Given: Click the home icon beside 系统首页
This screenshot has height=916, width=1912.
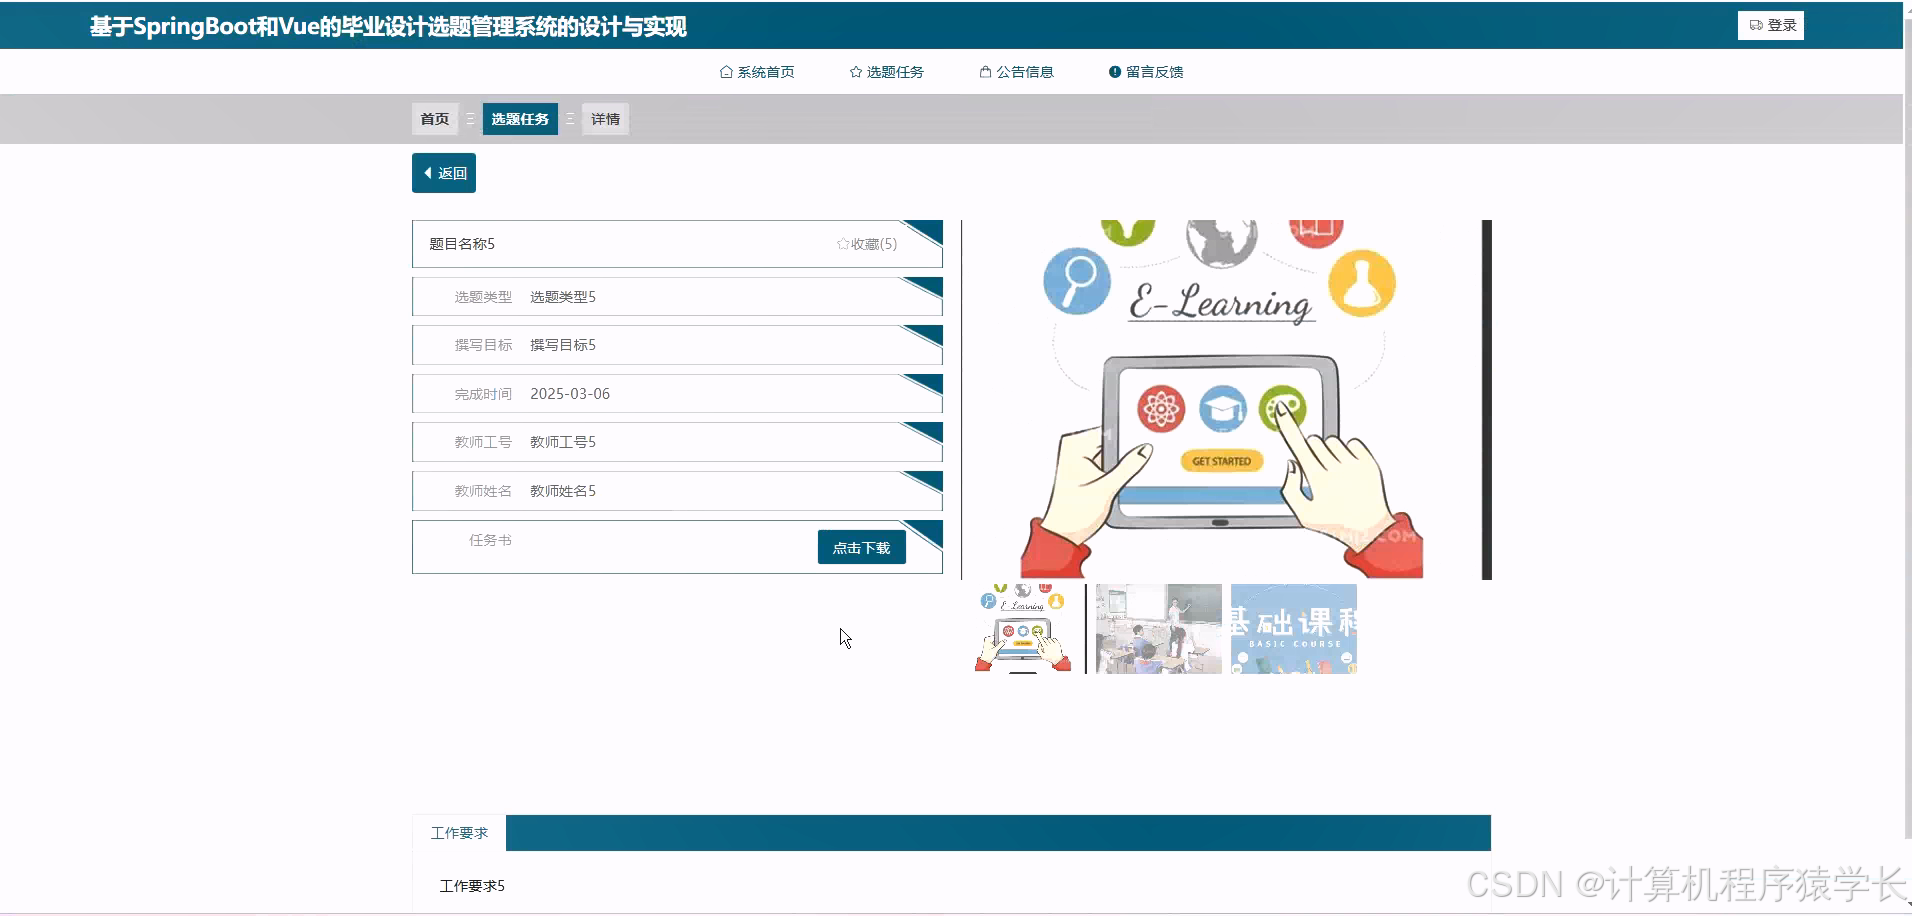Looking at the screenshot, I should pos(725,71).
